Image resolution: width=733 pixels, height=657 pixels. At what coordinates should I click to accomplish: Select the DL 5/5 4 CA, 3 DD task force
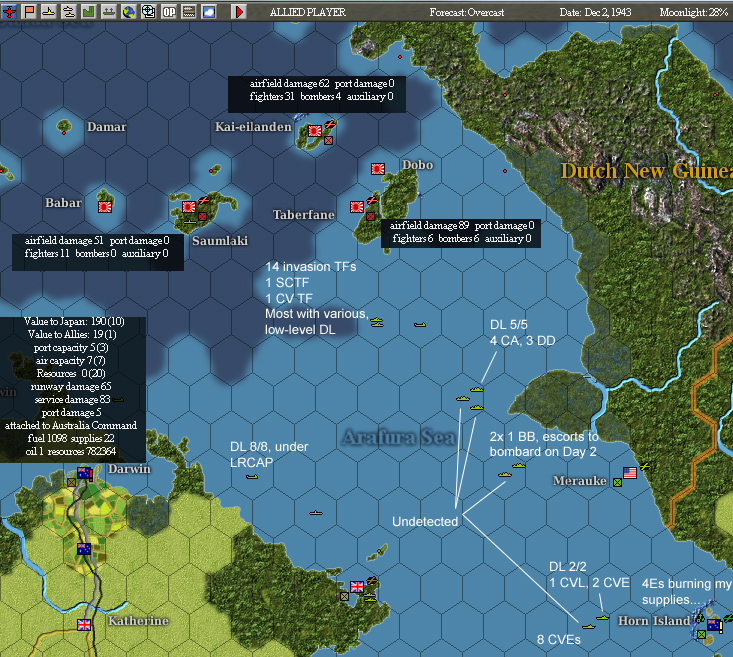477,389
